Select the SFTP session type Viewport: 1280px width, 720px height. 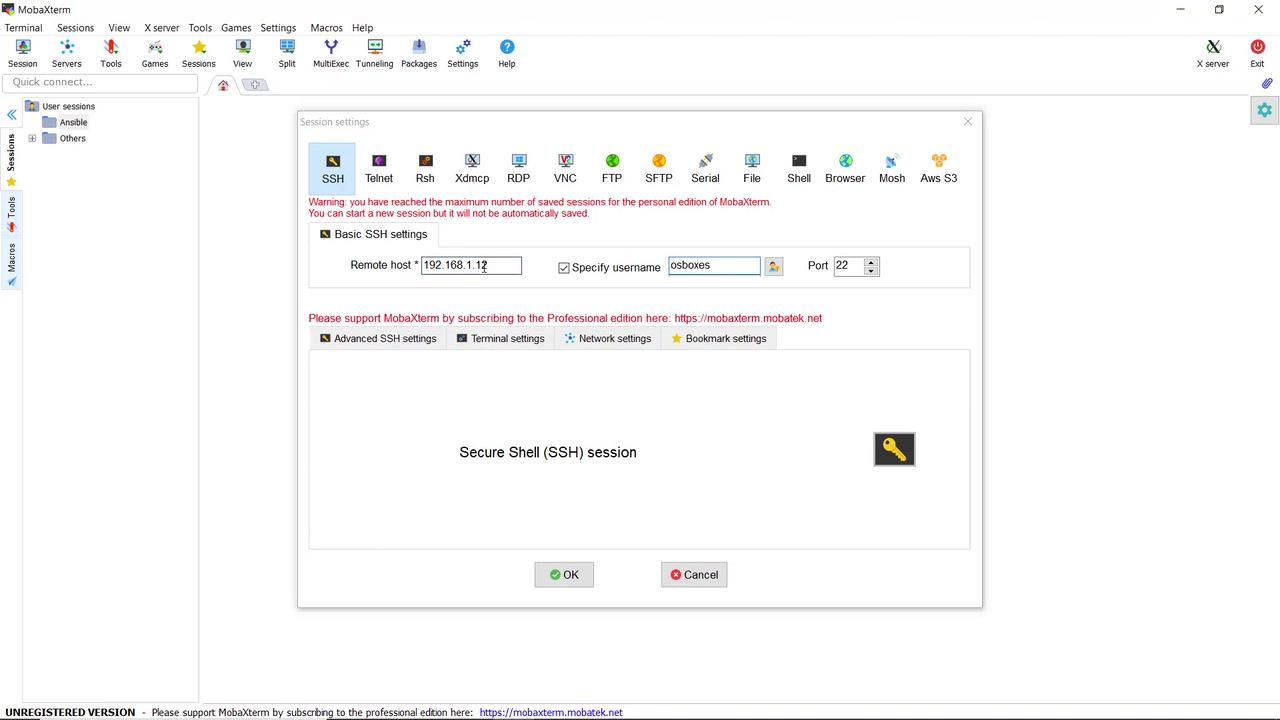[x=658, y=168]
